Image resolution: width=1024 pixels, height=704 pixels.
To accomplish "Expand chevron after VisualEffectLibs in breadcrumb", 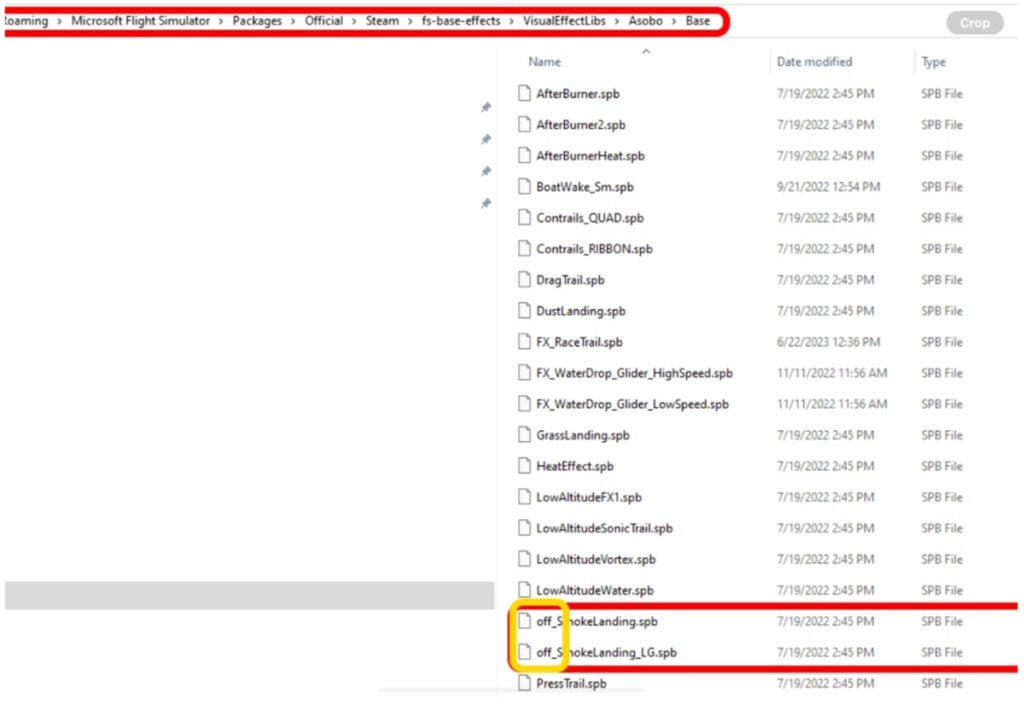I will (617, 22).
